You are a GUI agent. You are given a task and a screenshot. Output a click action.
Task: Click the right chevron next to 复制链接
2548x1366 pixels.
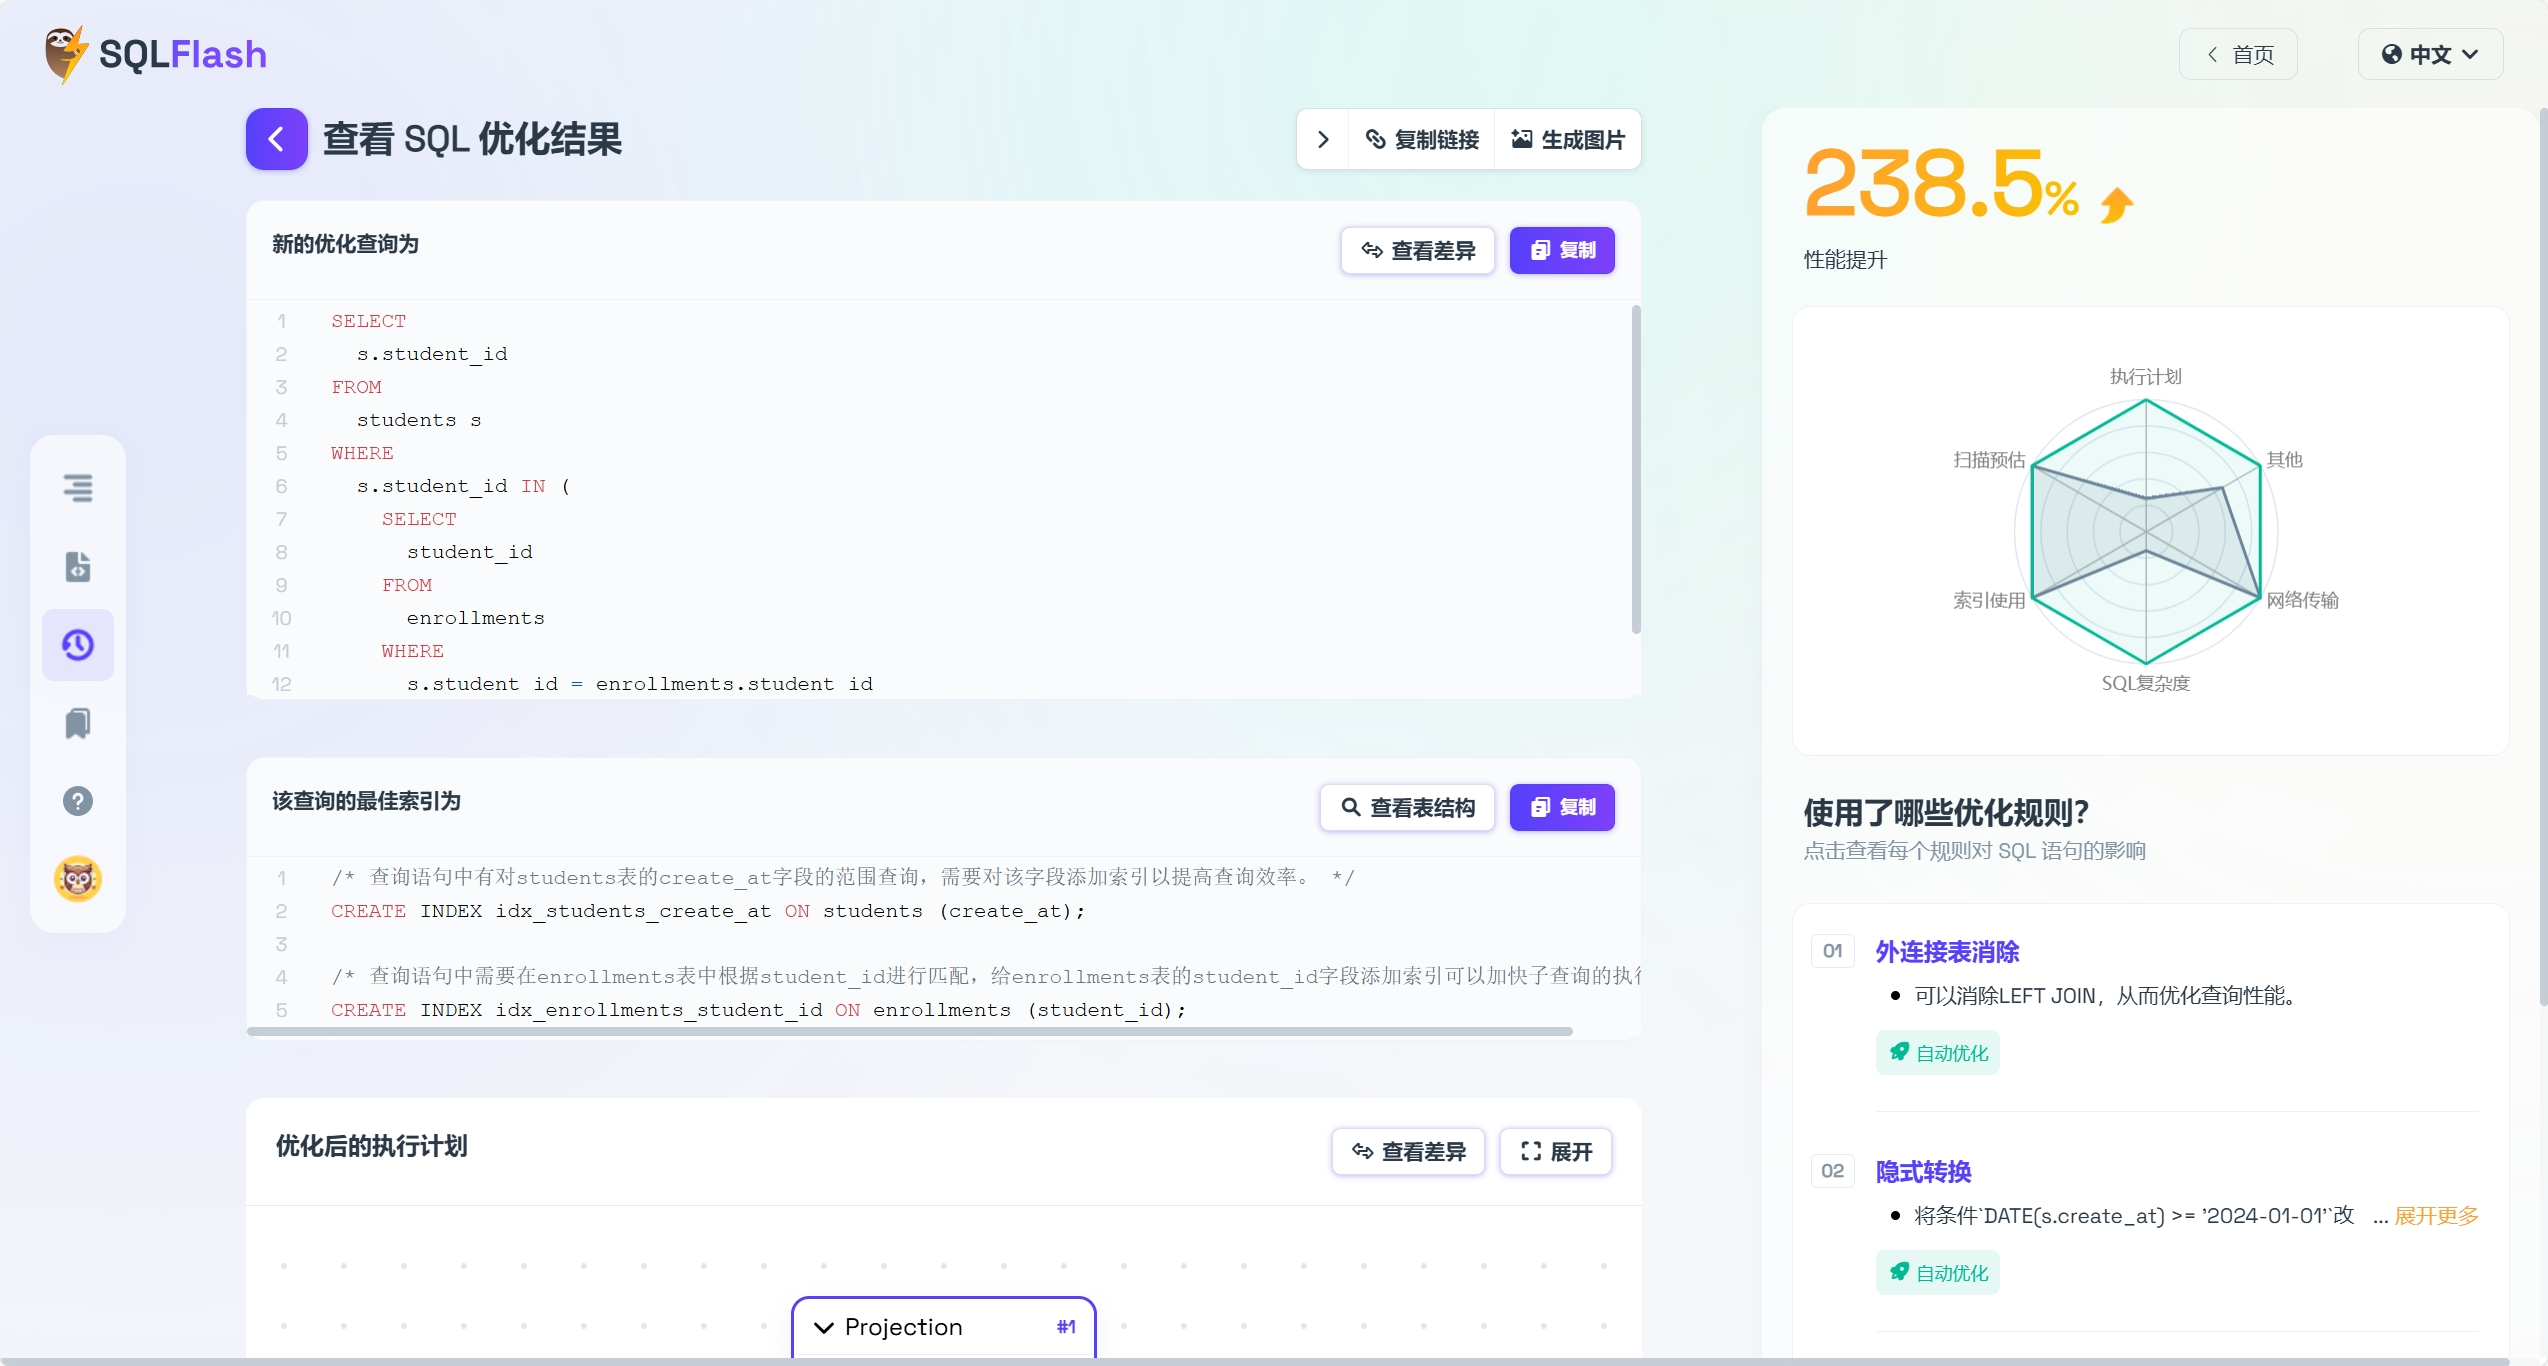pos(1323,139)
